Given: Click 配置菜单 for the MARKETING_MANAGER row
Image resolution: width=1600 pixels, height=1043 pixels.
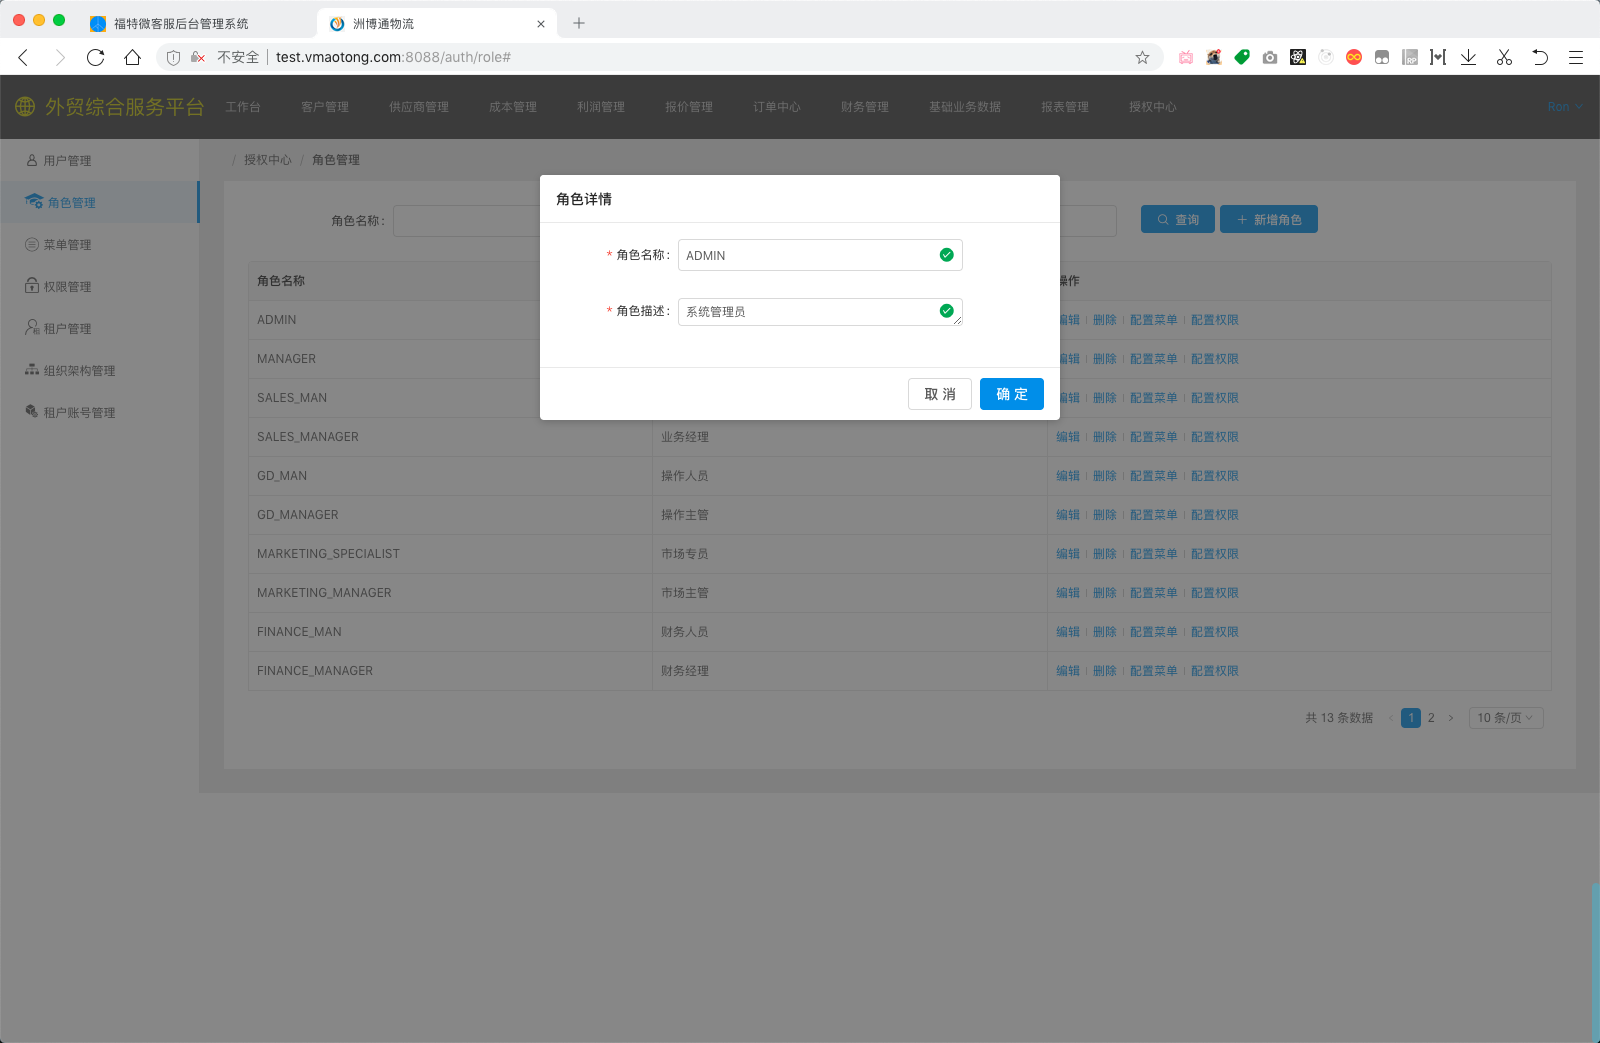Looking at the screenshot, I should click(1154, 593).
